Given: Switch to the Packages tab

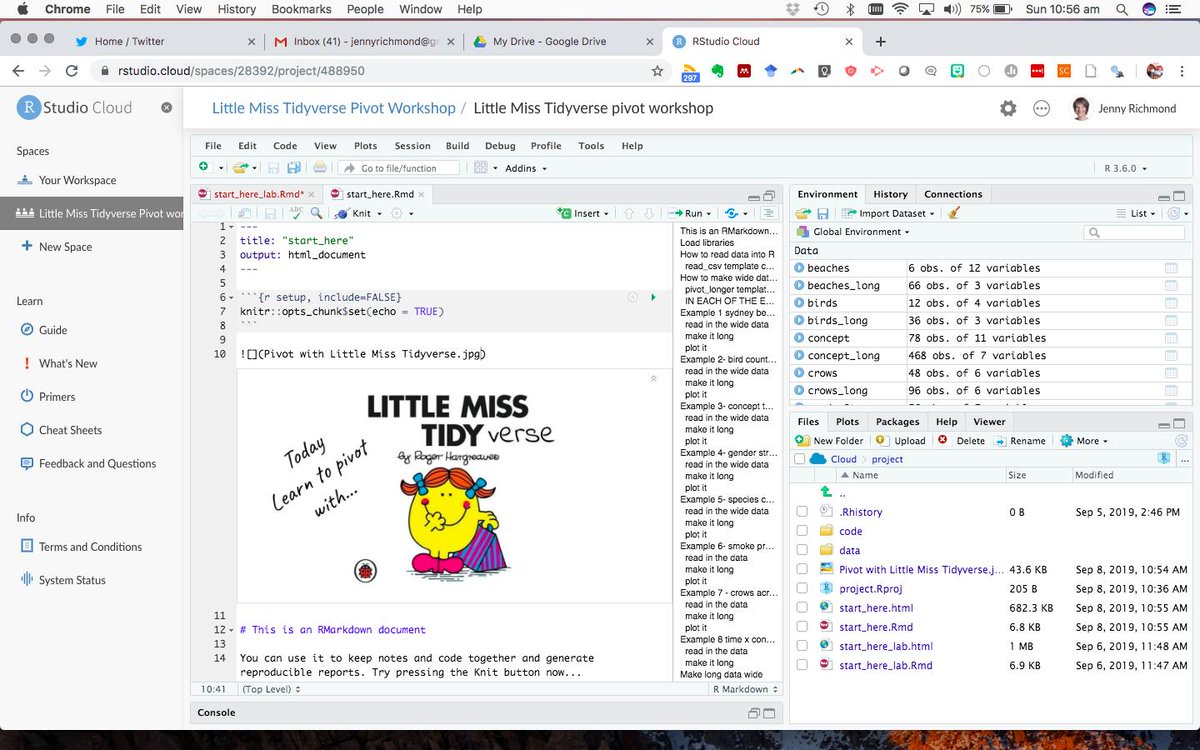Looking at the screenshot, I should coord(897,422).
